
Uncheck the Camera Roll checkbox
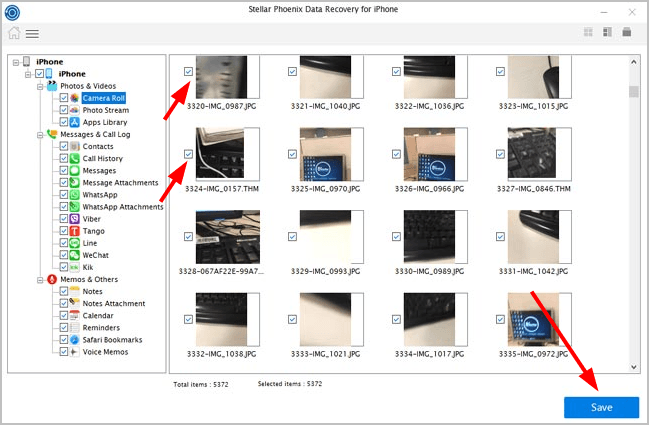pos(64,98)
